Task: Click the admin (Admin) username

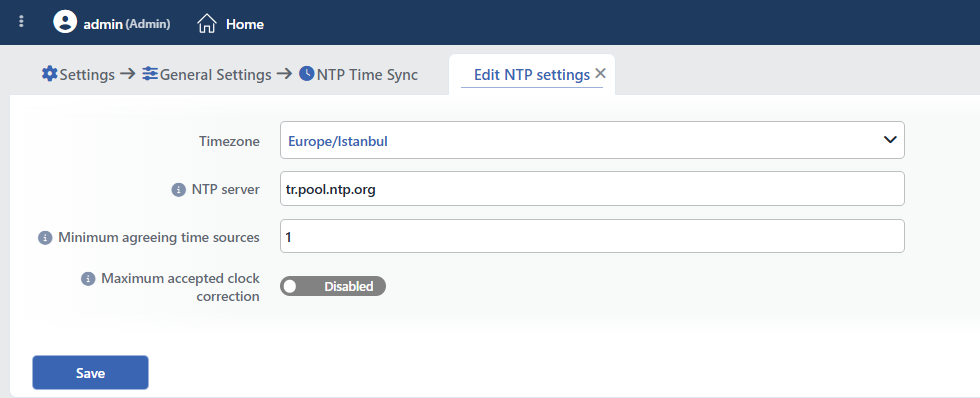Action: pos(127,24)
